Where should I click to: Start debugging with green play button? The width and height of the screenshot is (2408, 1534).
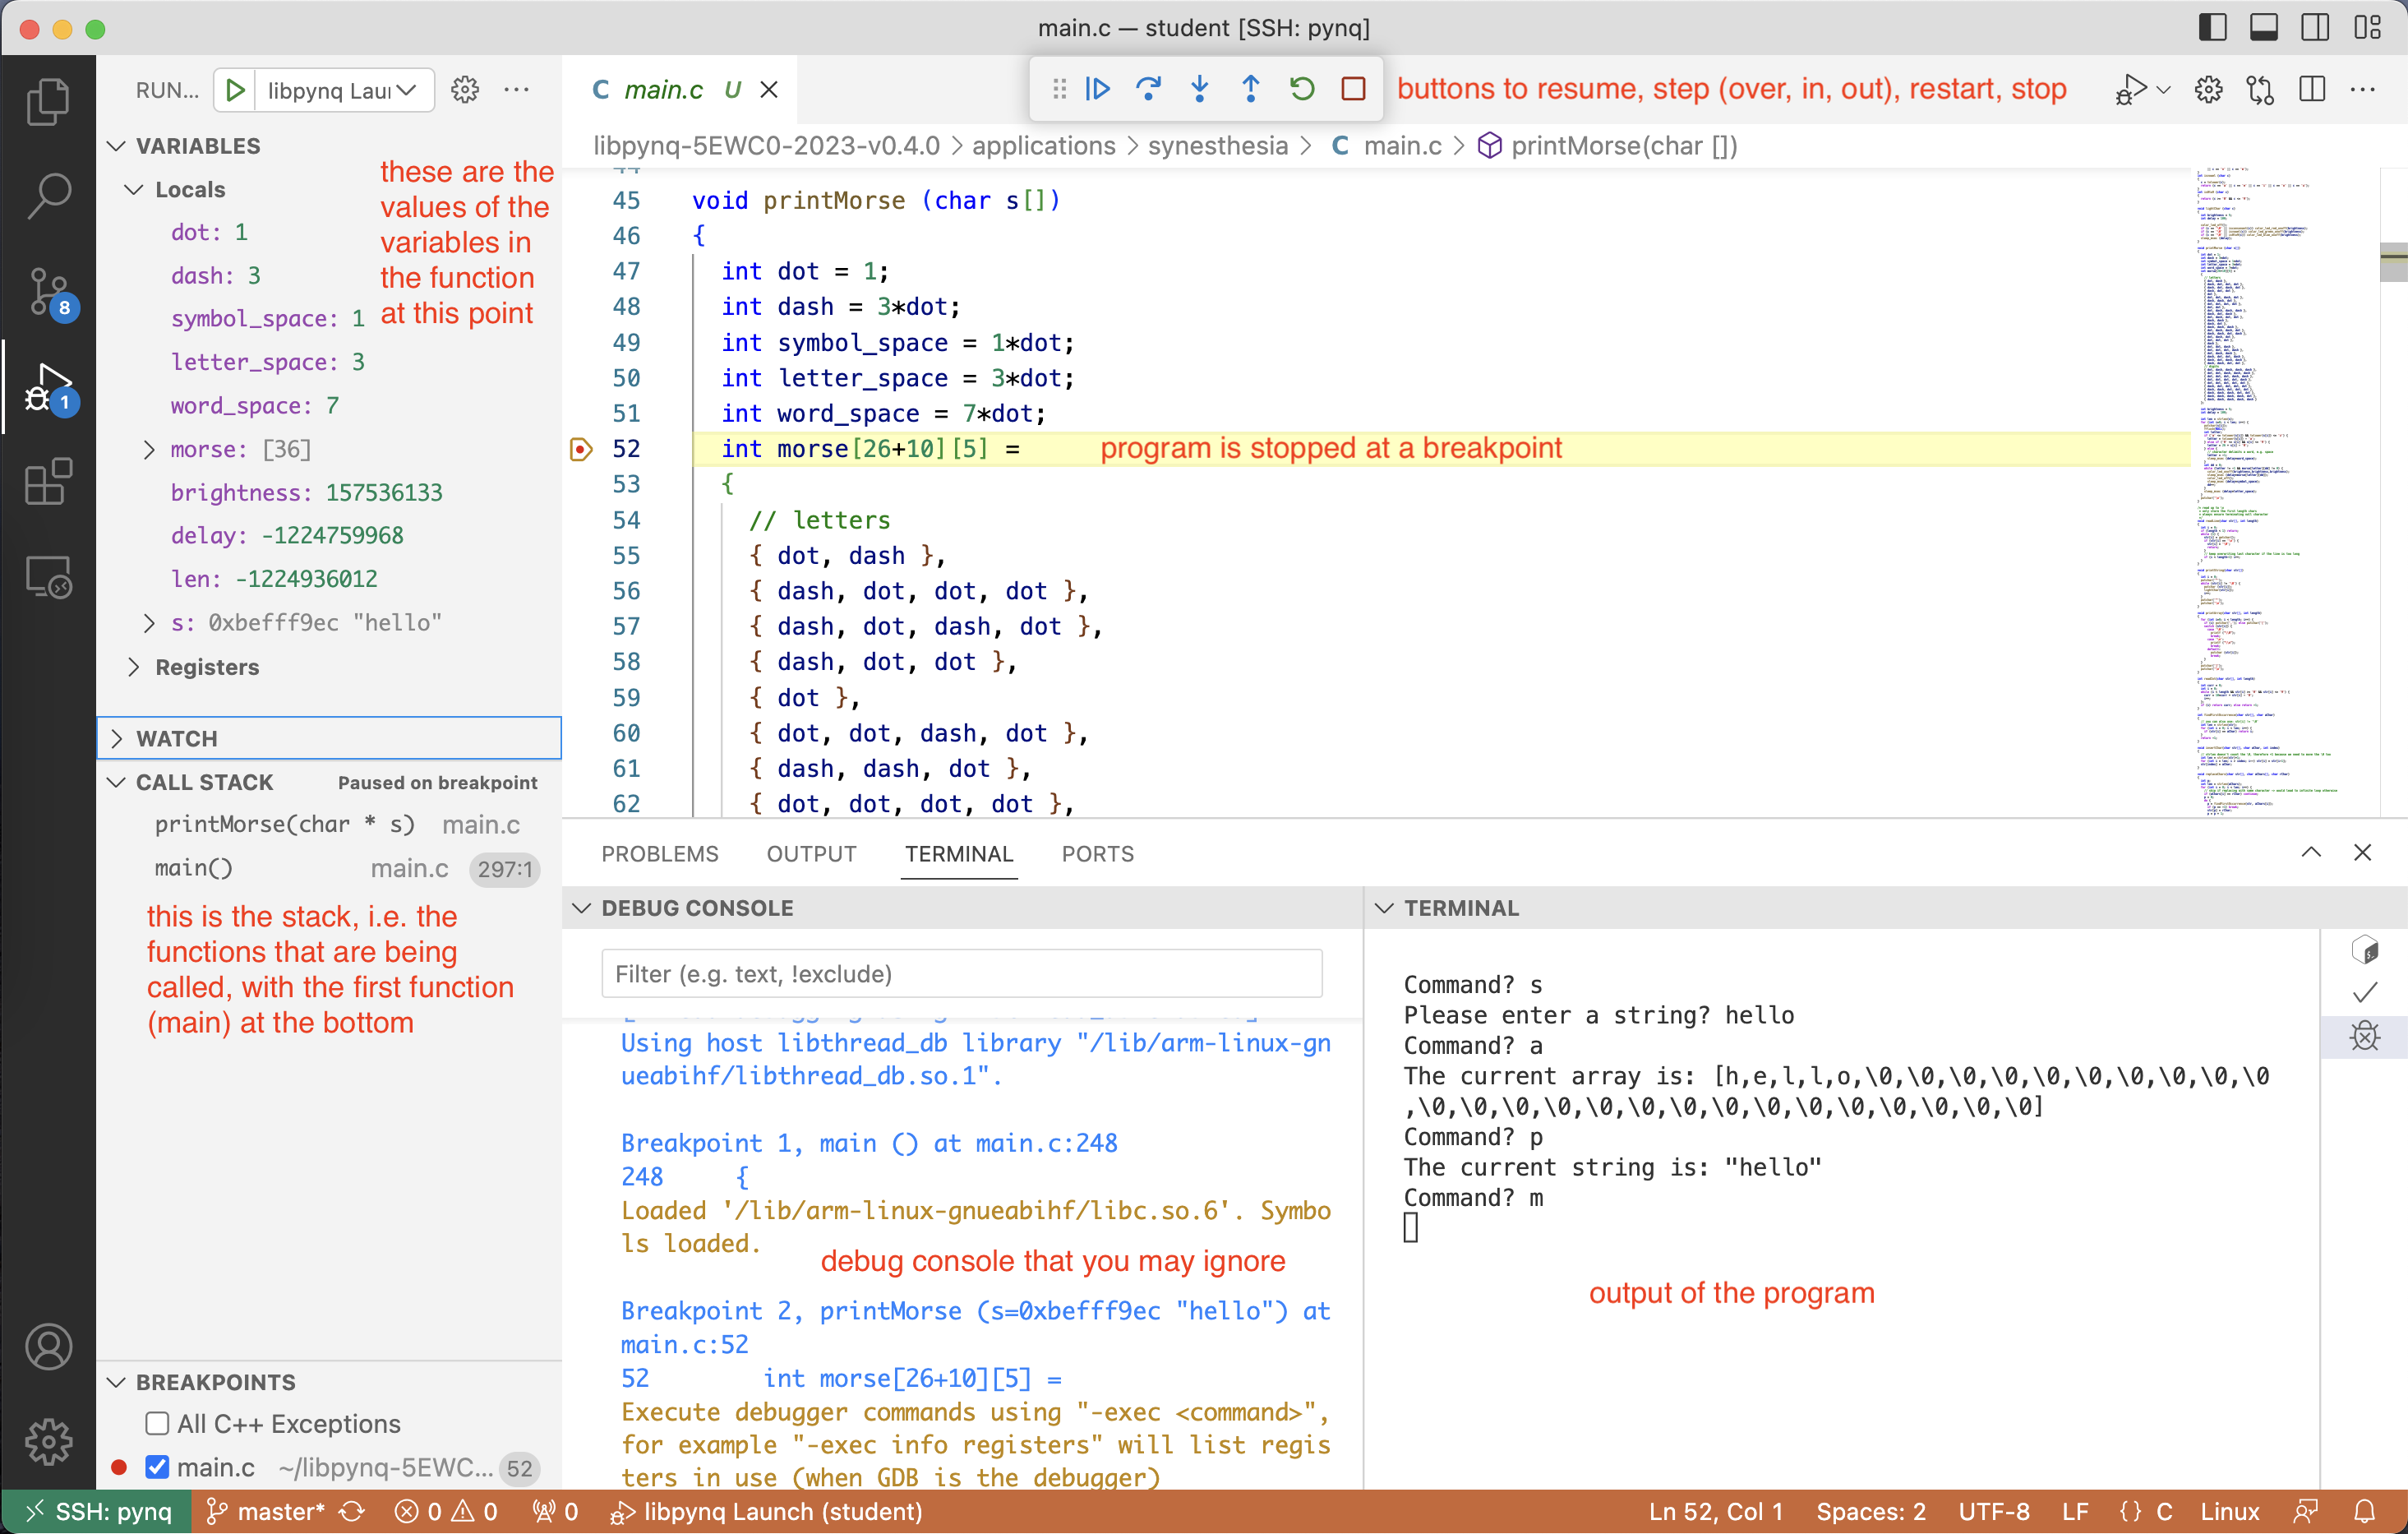click(235, 90)
